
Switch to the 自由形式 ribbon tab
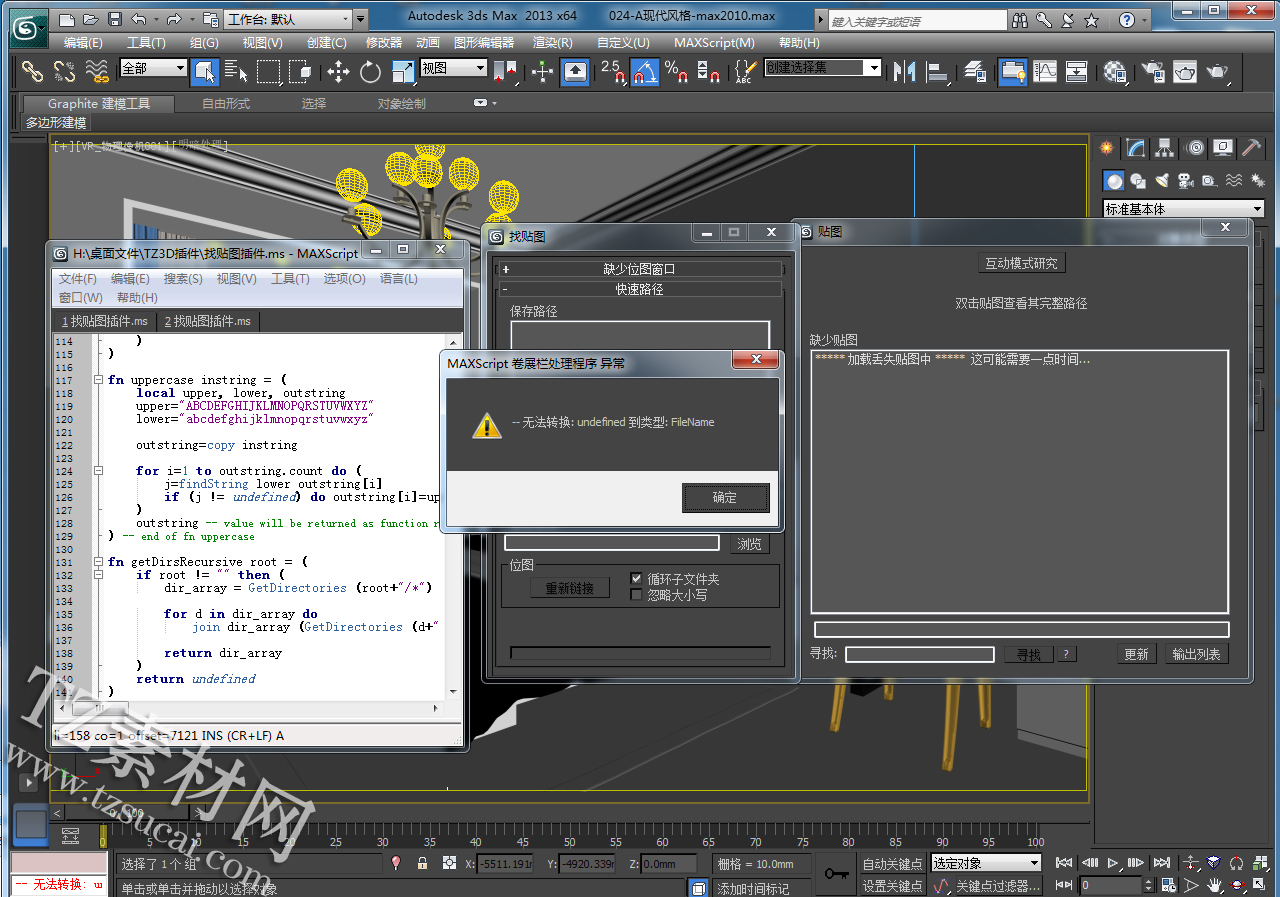point(226,103)
